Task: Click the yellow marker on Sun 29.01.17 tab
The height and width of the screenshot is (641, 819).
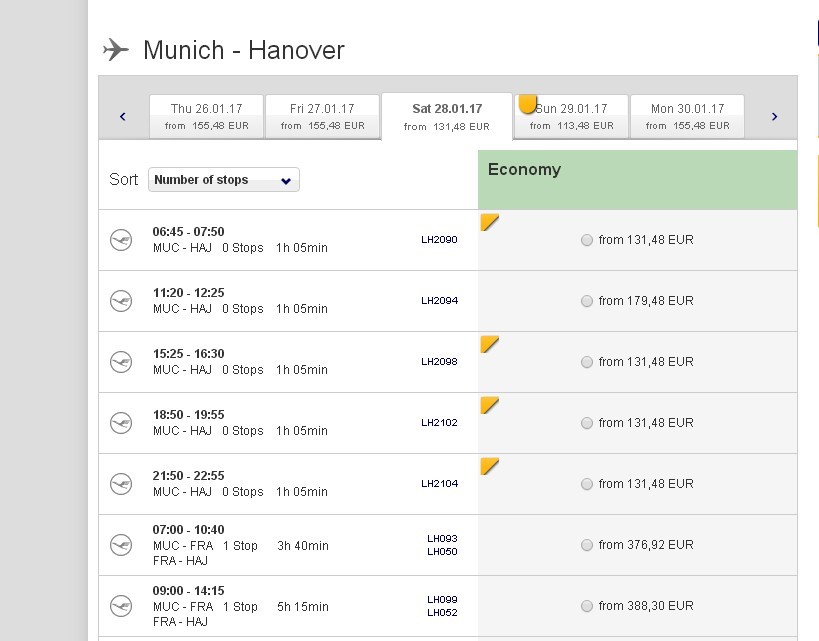Action: coord(528,104)
